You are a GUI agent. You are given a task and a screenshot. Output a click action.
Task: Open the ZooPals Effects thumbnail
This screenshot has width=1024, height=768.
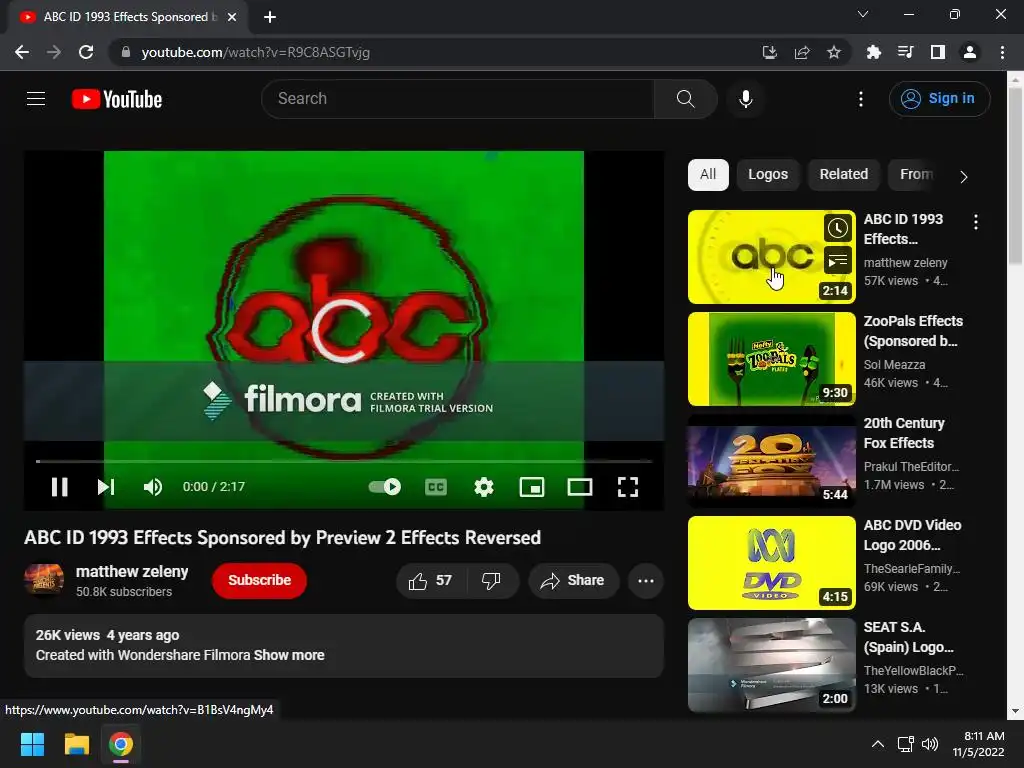(771, 359)
